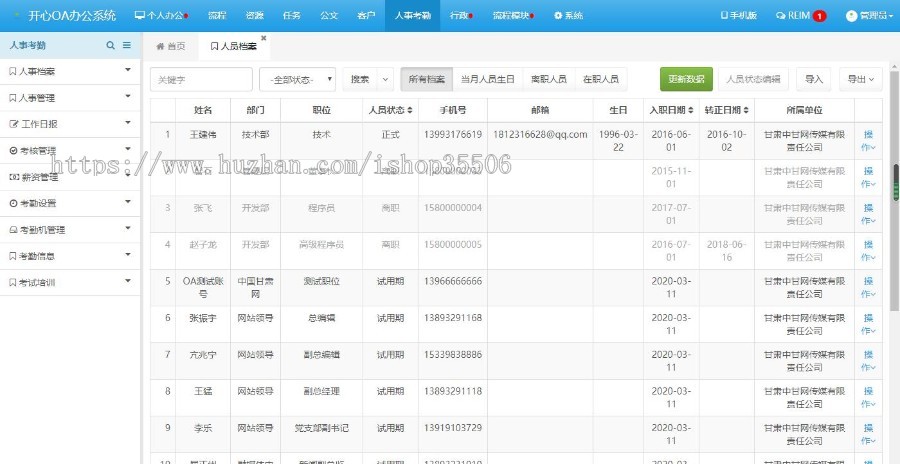Click email cell 1812316628@qq.com

click(x=540, y=134)
